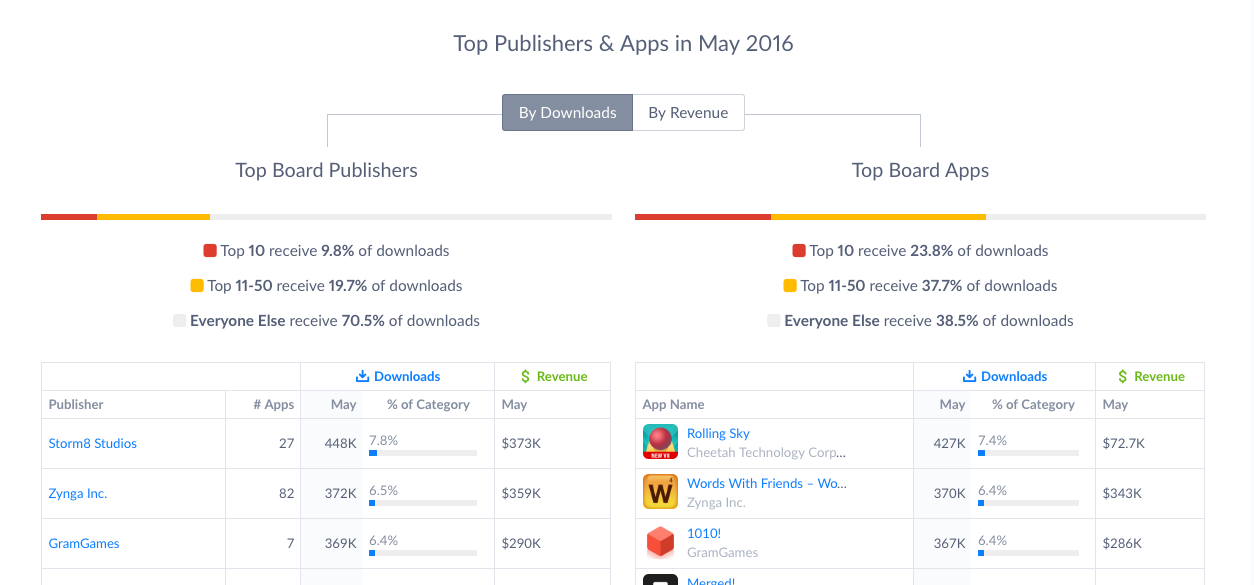Click the $290K revenue cell for GramGames

pyautogui.click(x=552, y=543)
